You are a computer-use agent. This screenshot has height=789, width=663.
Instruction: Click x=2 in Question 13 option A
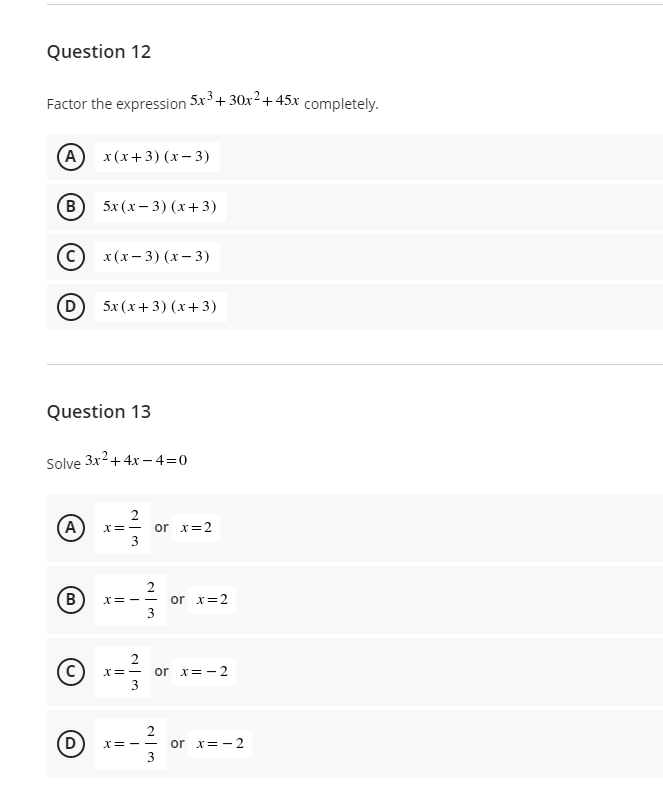click(196, 528)
